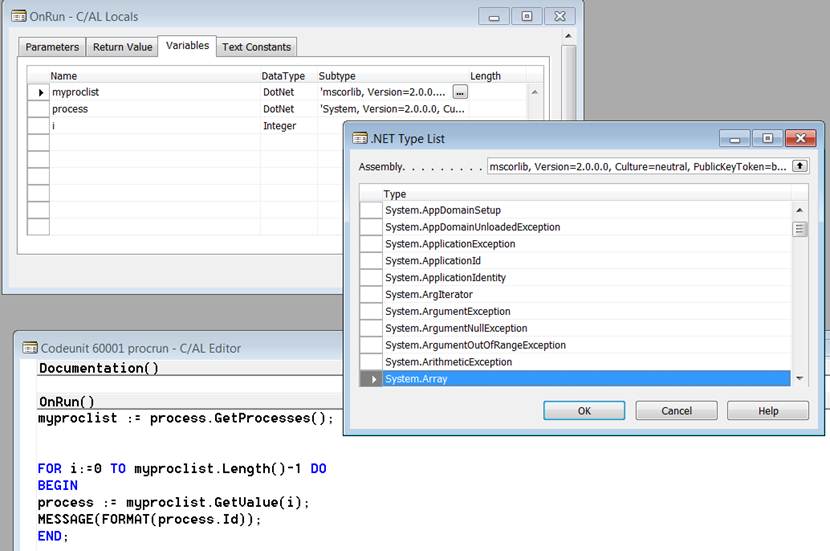This screenshot has width=830, height=551.
Task: Click the OnRun C/AL Locals window icon
Action: point(18,16)
